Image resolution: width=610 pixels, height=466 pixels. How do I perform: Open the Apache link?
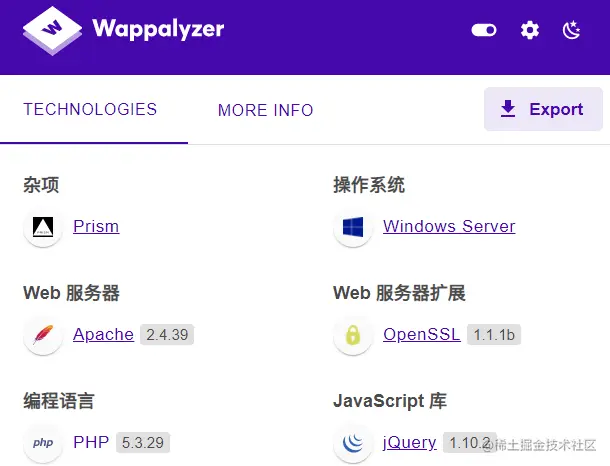click(x=103, y=334)
